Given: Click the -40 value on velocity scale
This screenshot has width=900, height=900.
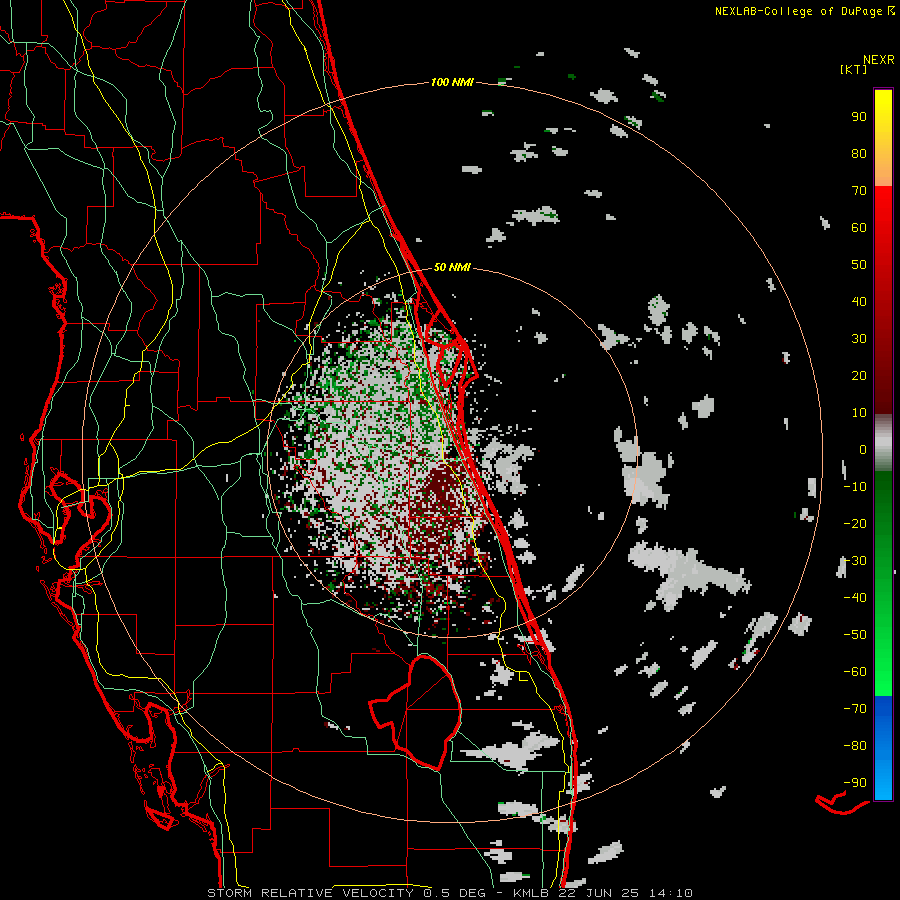Looking at the screenshot, I should tap(855, 598).
